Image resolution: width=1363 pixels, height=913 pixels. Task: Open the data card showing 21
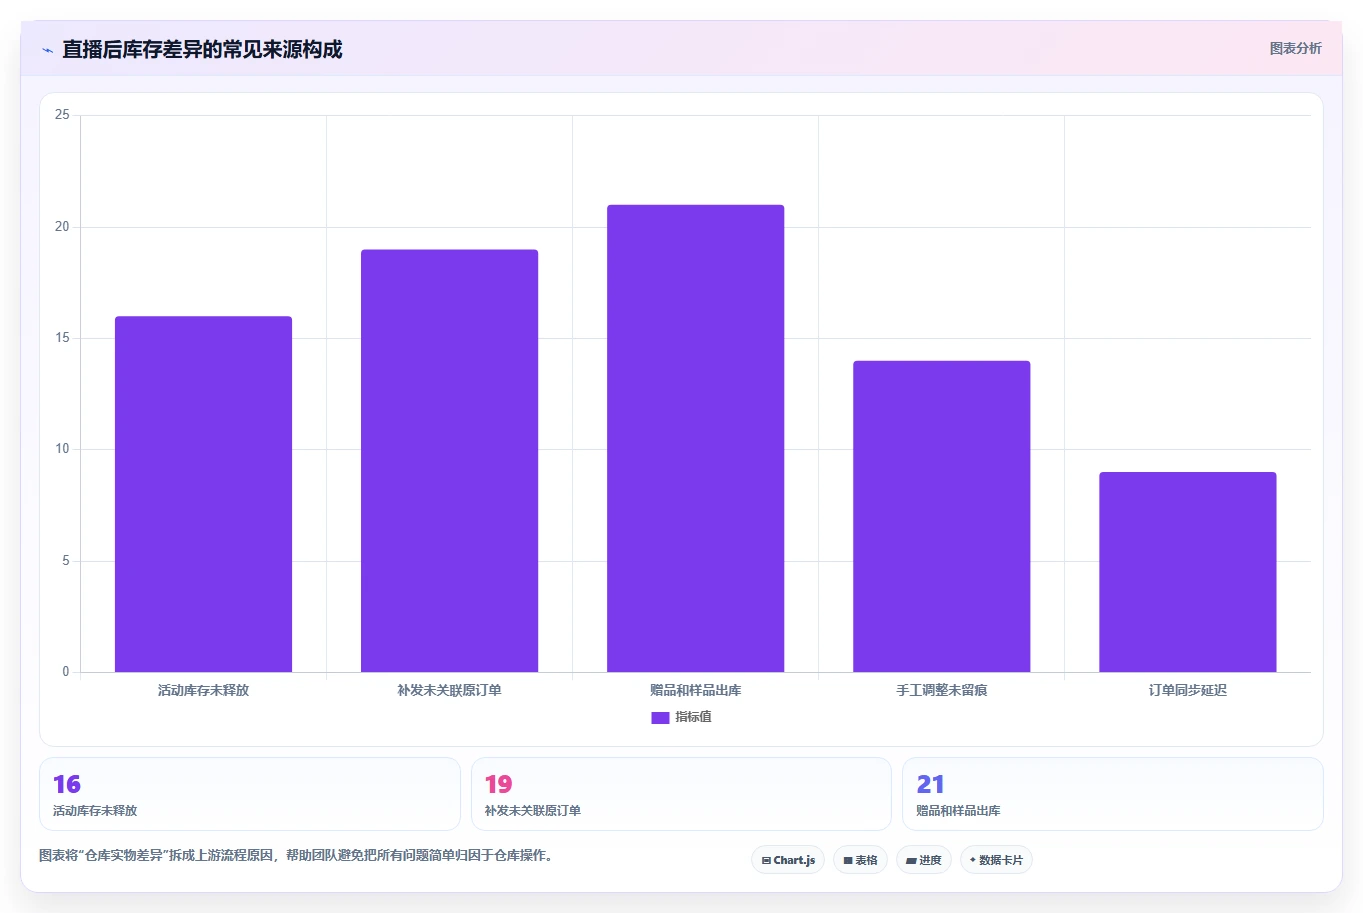[1113, 794]
